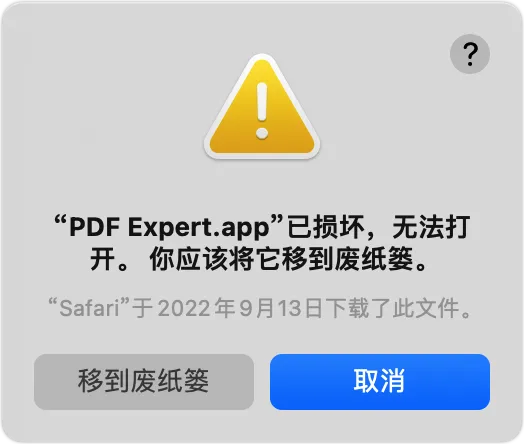The height and width of the screenshot is (444, 524).
Task: Click the 此文件 characters ending the subtitle
Action: coord(426,308)
